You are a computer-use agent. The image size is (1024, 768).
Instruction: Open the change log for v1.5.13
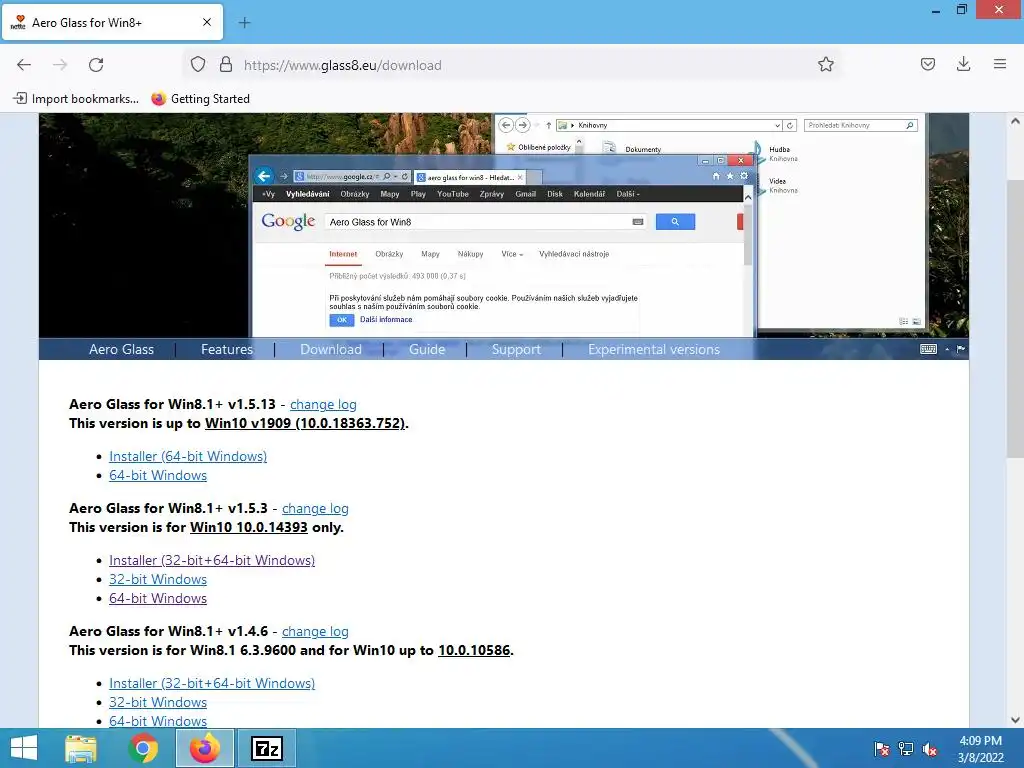(323, 404)
